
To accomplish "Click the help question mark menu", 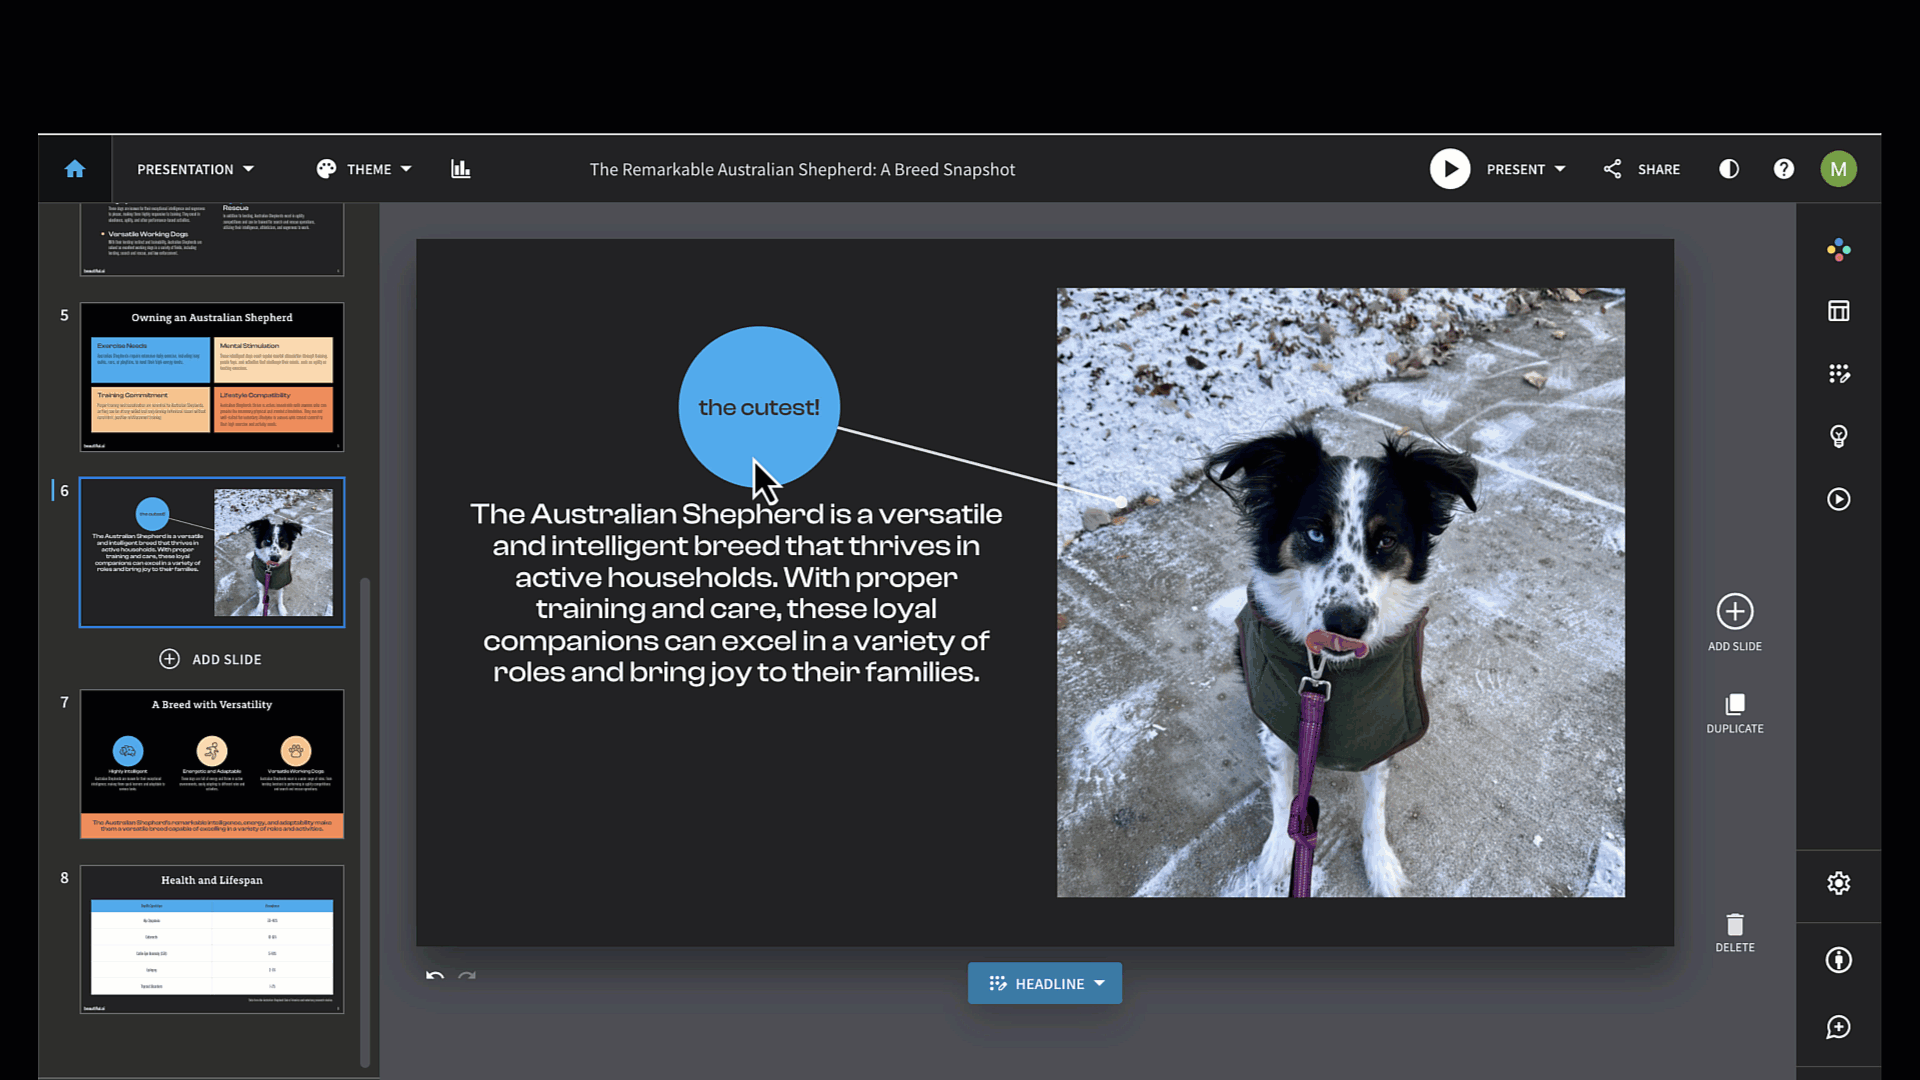I will coord(1784,168).
